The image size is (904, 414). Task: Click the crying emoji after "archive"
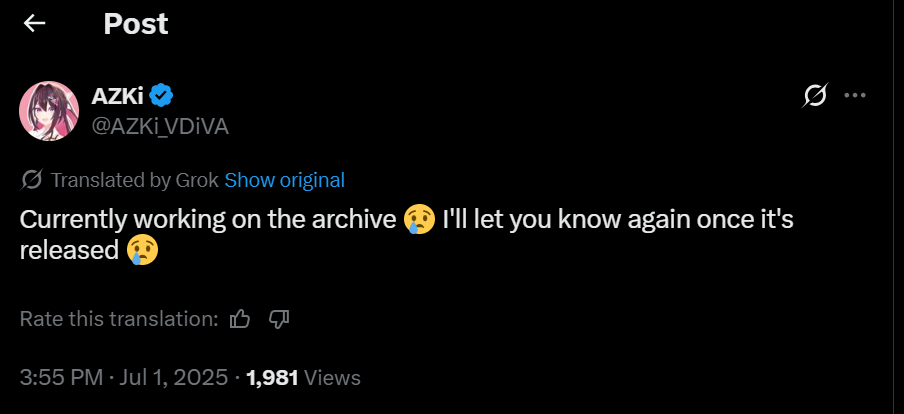(x=420, y=219)
